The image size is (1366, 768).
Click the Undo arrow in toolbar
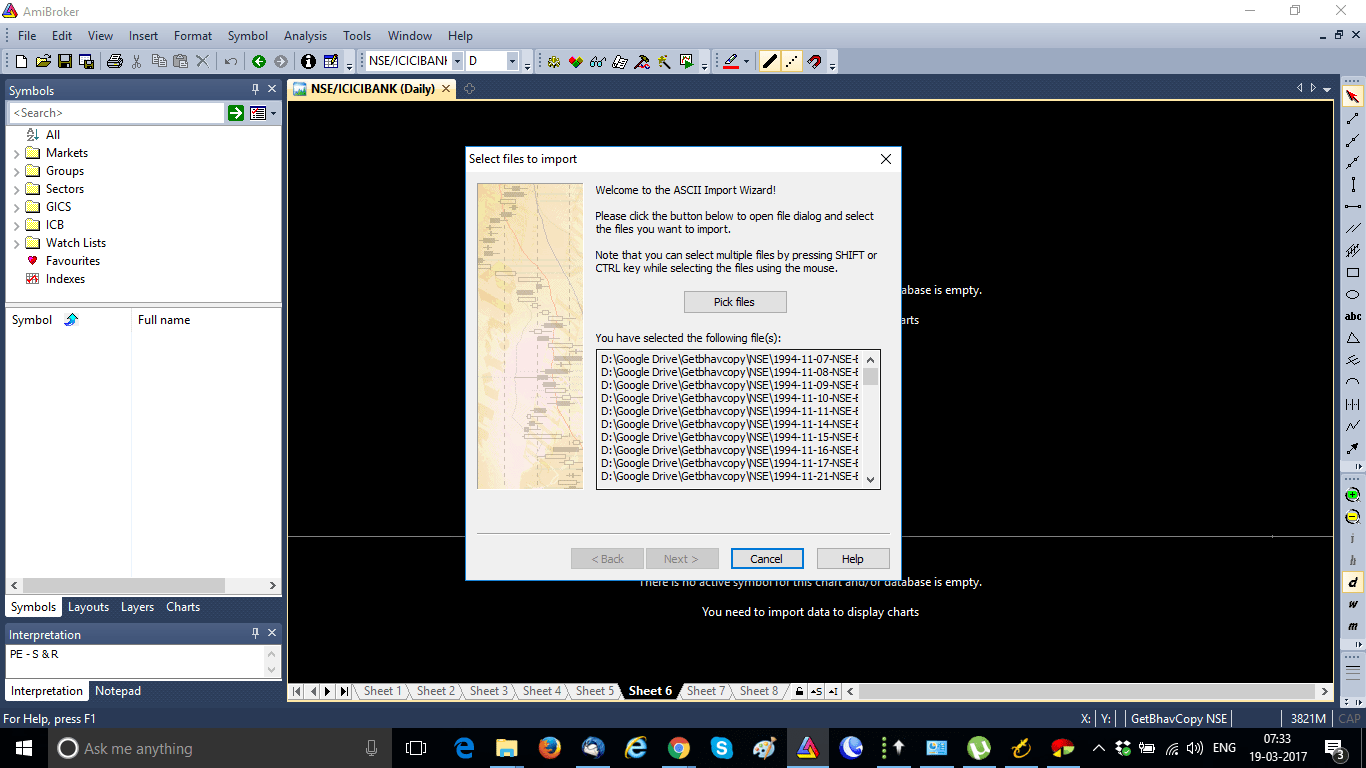pyautogui.click(x=231, y=61)
